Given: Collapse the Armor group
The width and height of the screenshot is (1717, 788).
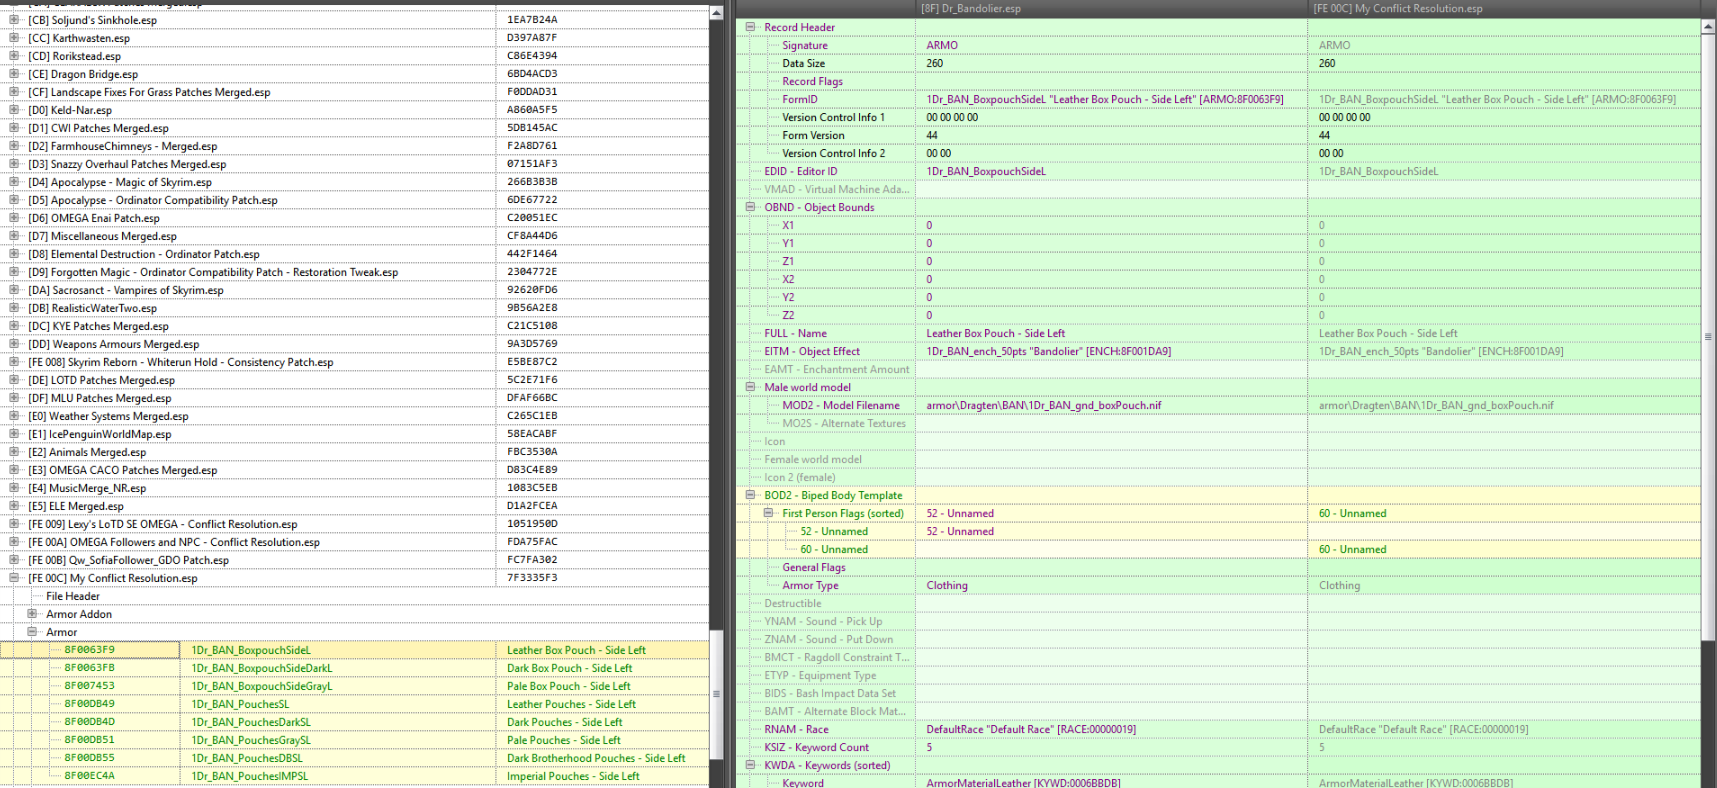Looking at the screenshot, I should [x=32, y=632].
